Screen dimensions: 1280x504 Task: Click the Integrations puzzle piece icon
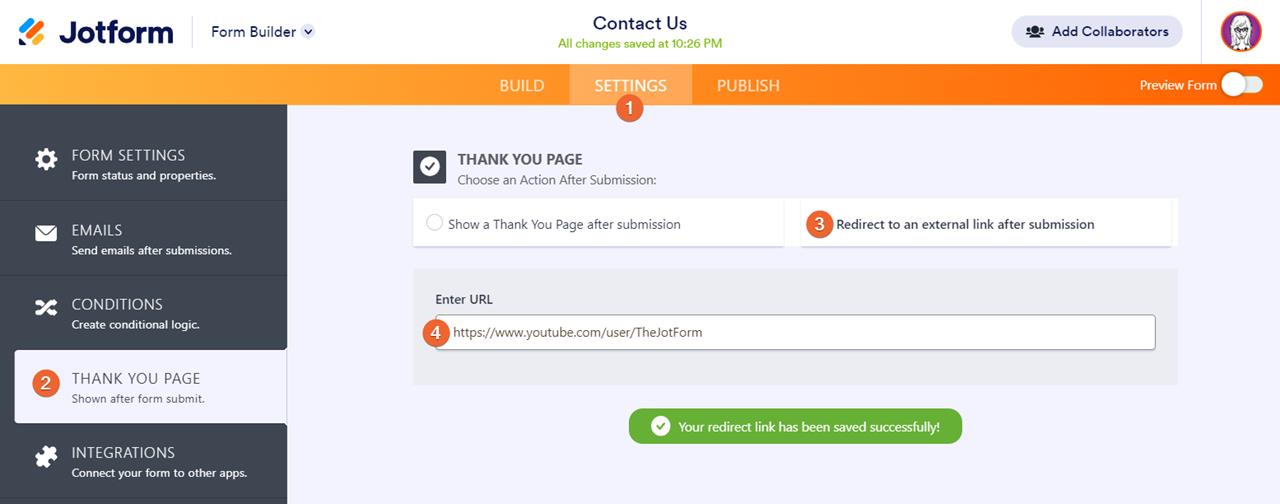click(46, 457)
